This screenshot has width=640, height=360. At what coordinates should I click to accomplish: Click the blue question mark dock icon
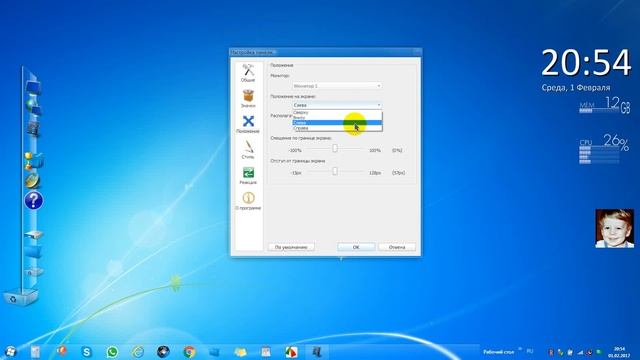click(x=33, y=201)
